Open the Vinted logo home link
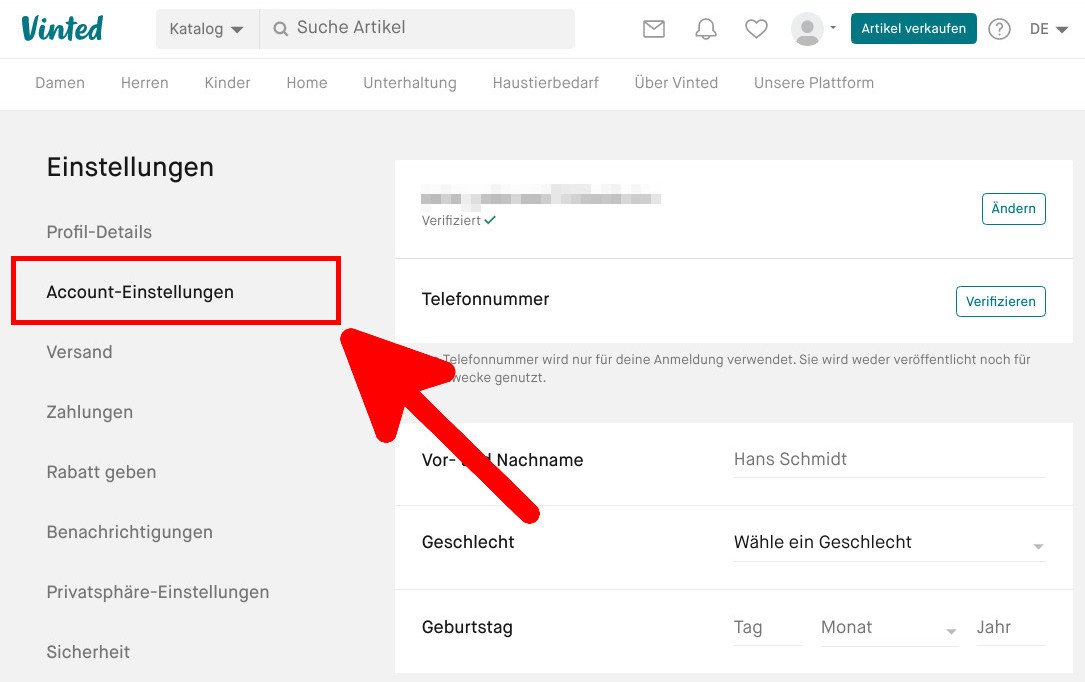Image resolution: width=1085 pixels, height=682 pixels. point(62,28)
